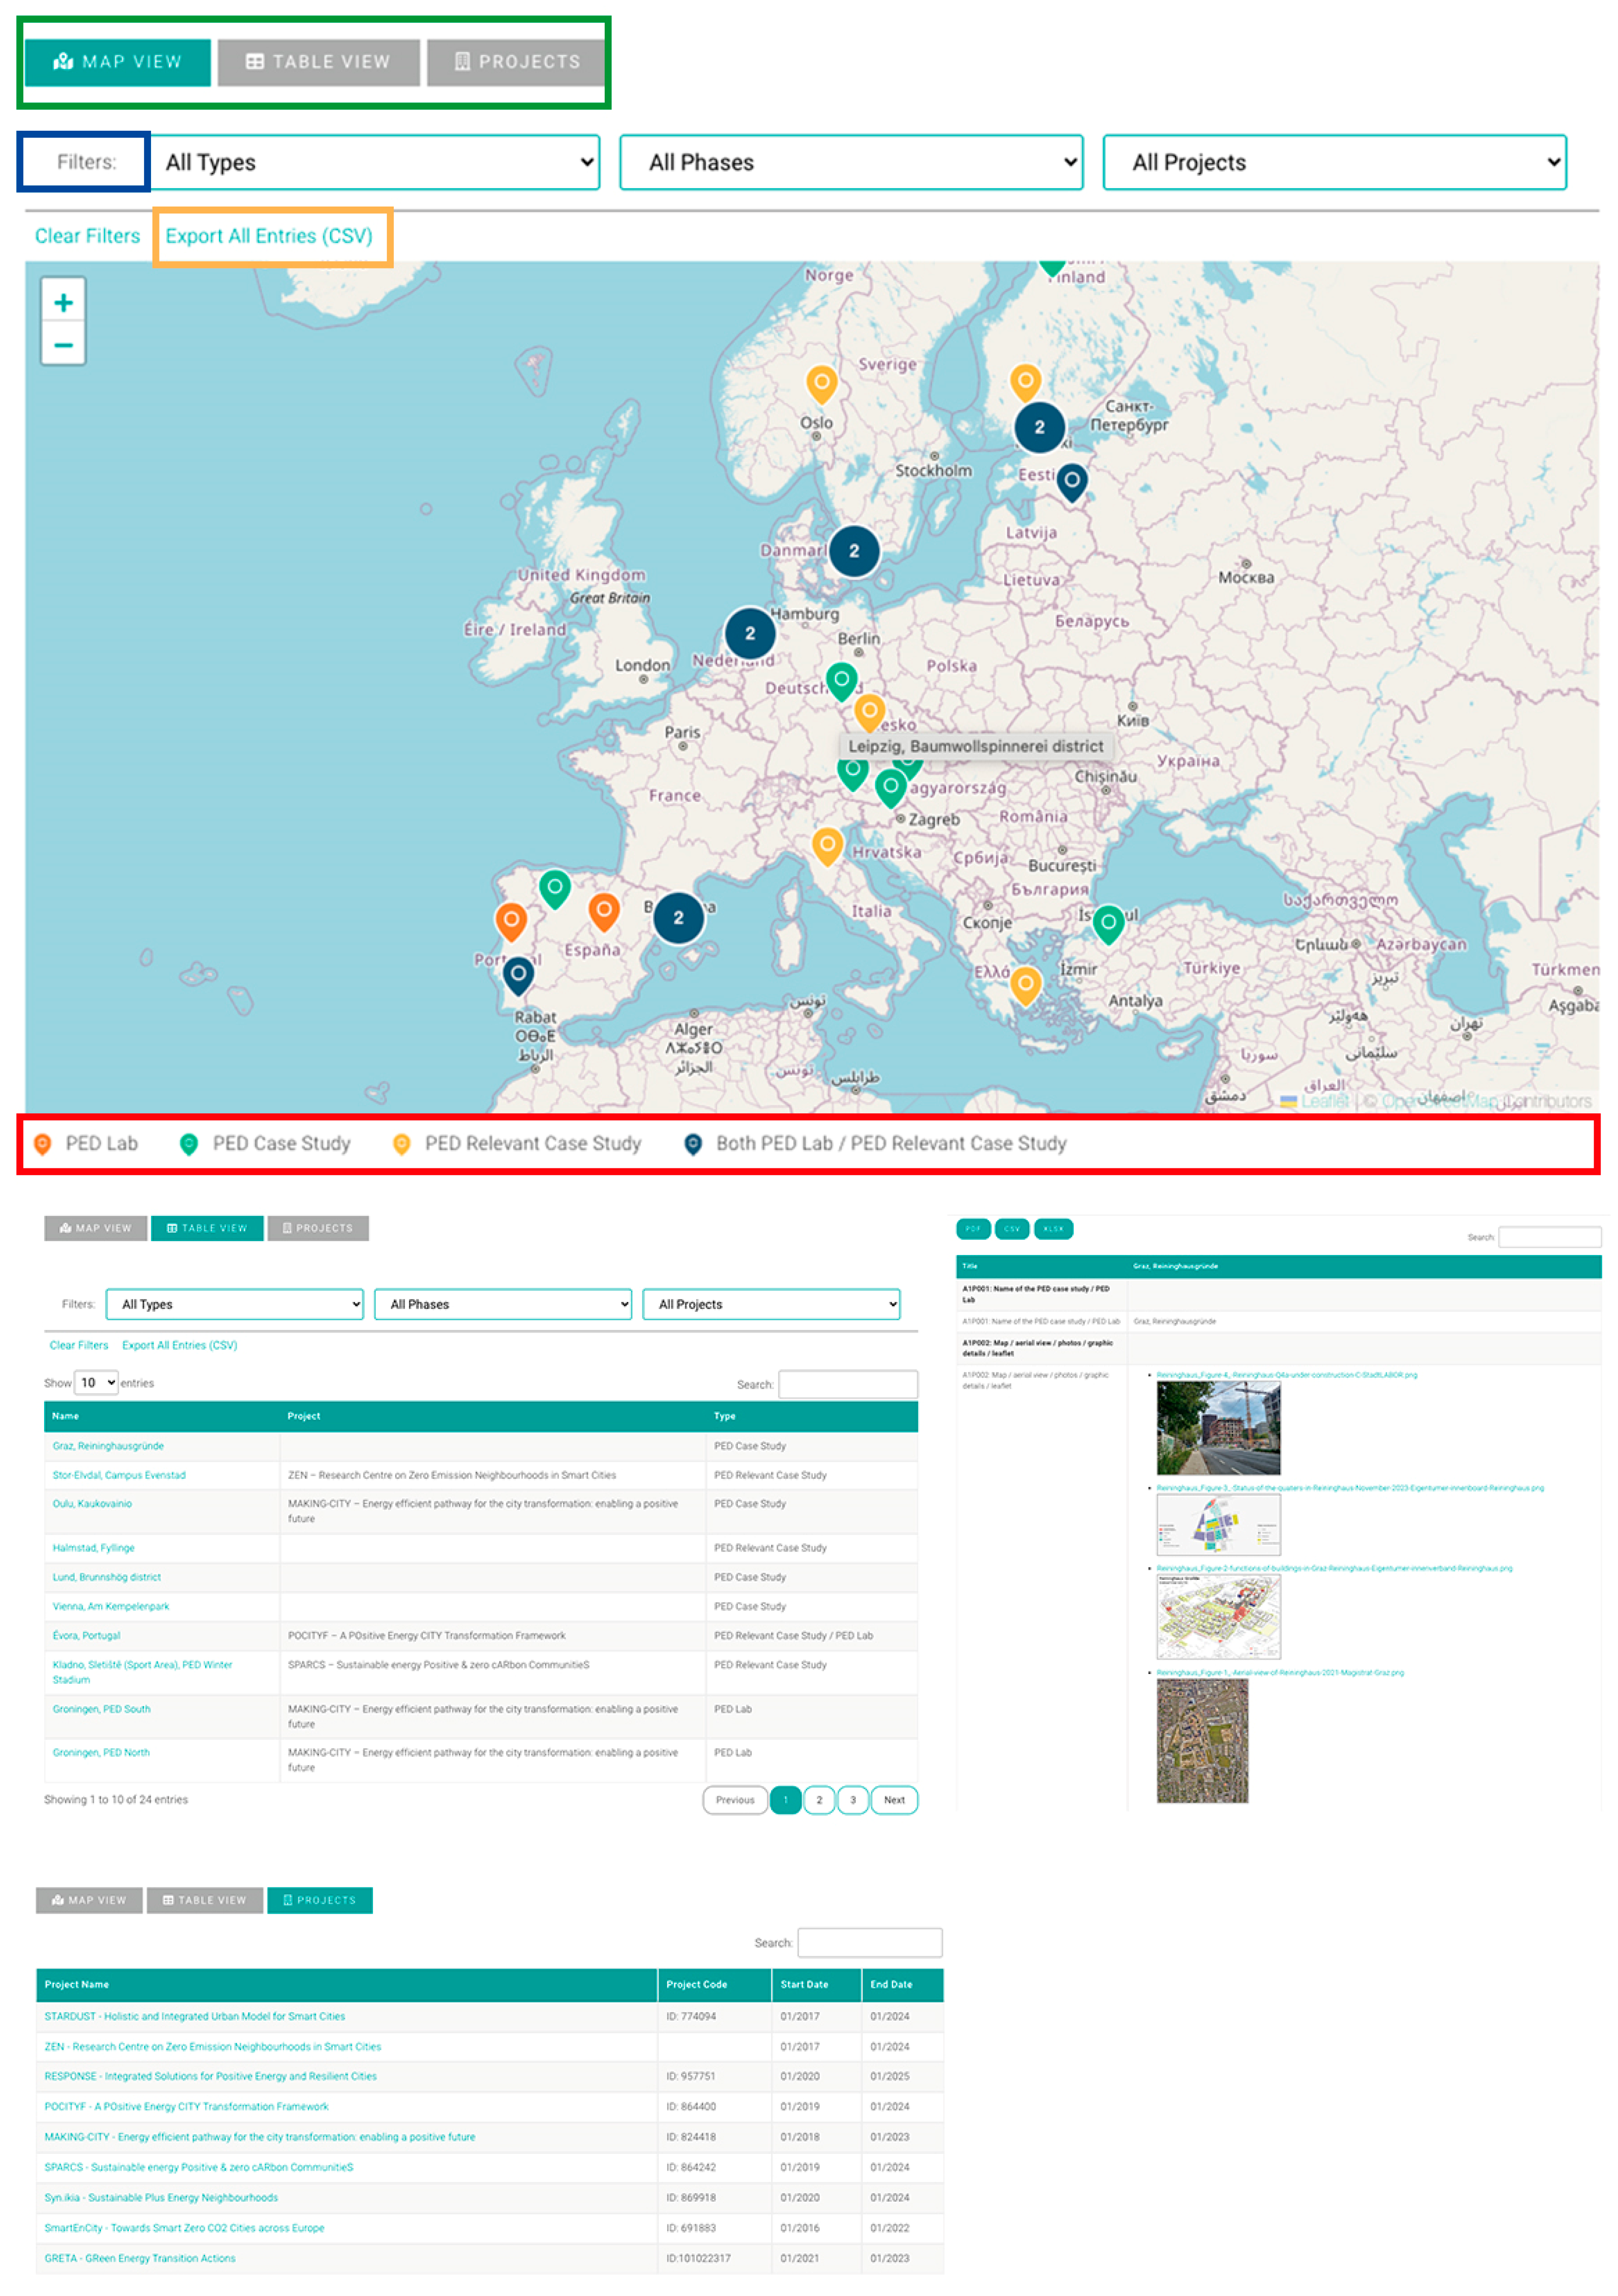1618x2296 pixels.
Task: Click the green marker near Istanbul
Action: [1107, 922]
